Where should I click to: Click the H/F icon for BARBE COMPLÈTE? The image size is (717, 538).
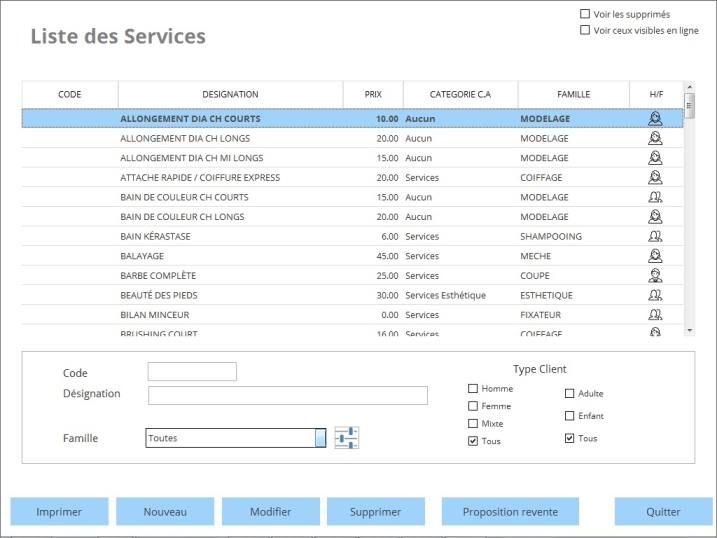(x=656, y=276)
